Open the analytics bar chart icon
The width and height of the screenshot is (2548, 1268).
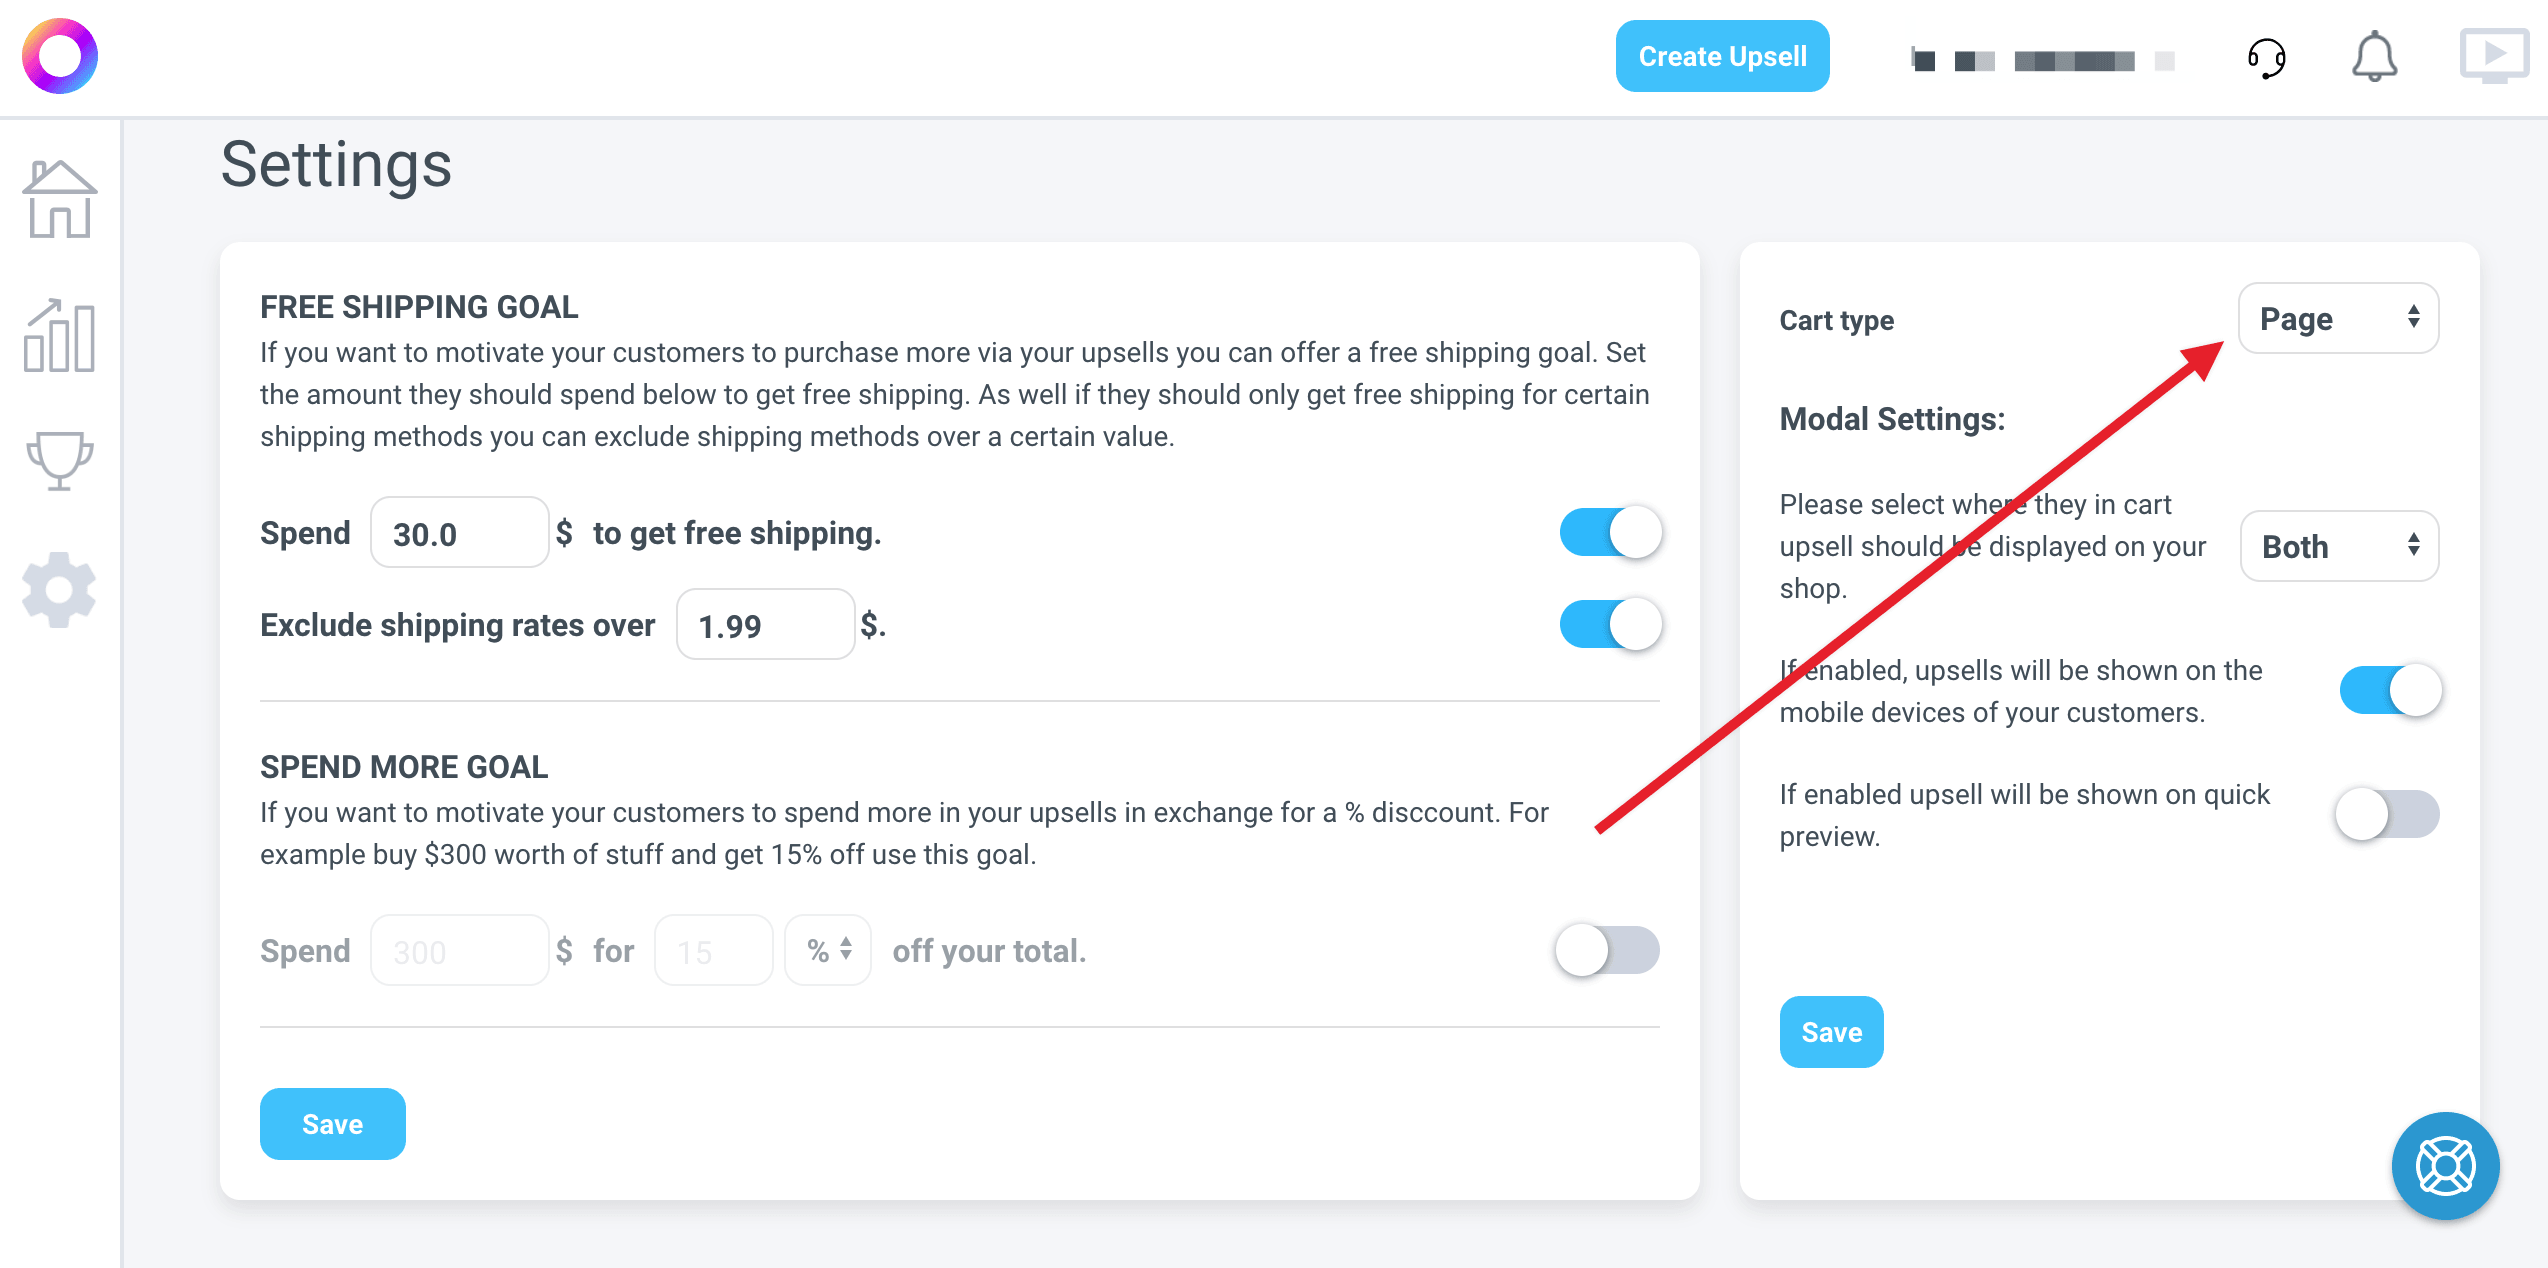tap(60, 336)
